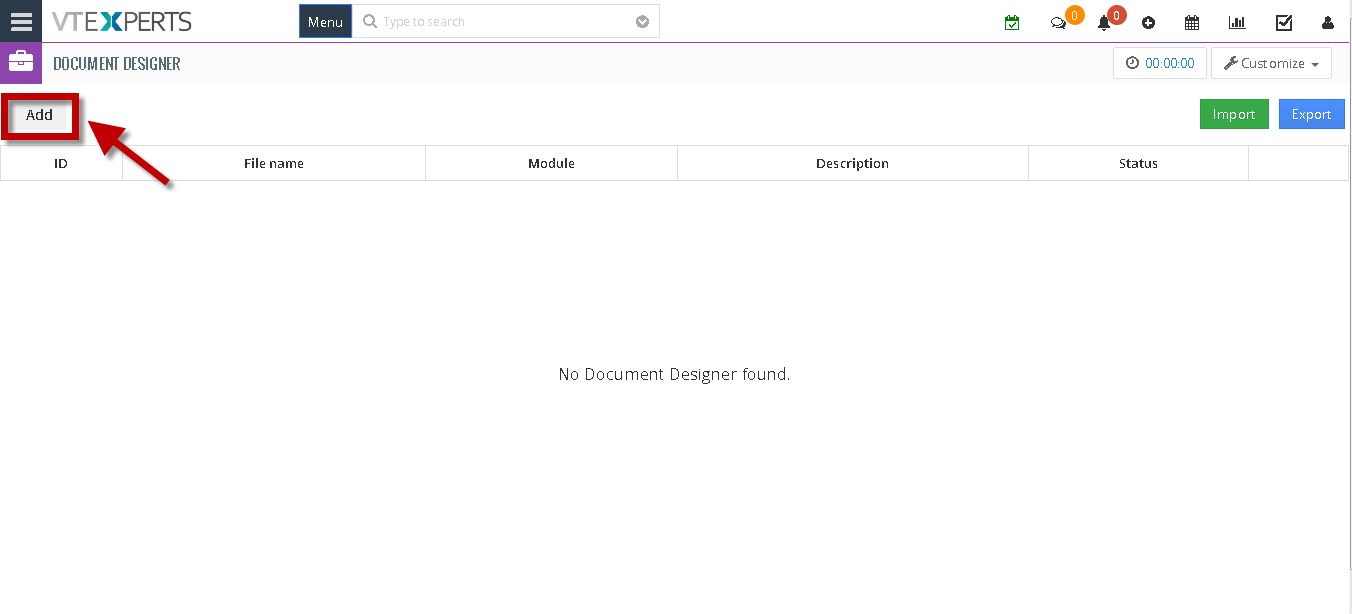Open the Document Designer briefcase module icon
This screenshot has height=614, width=1352.
pyautogui.click(x=21, y=63)
